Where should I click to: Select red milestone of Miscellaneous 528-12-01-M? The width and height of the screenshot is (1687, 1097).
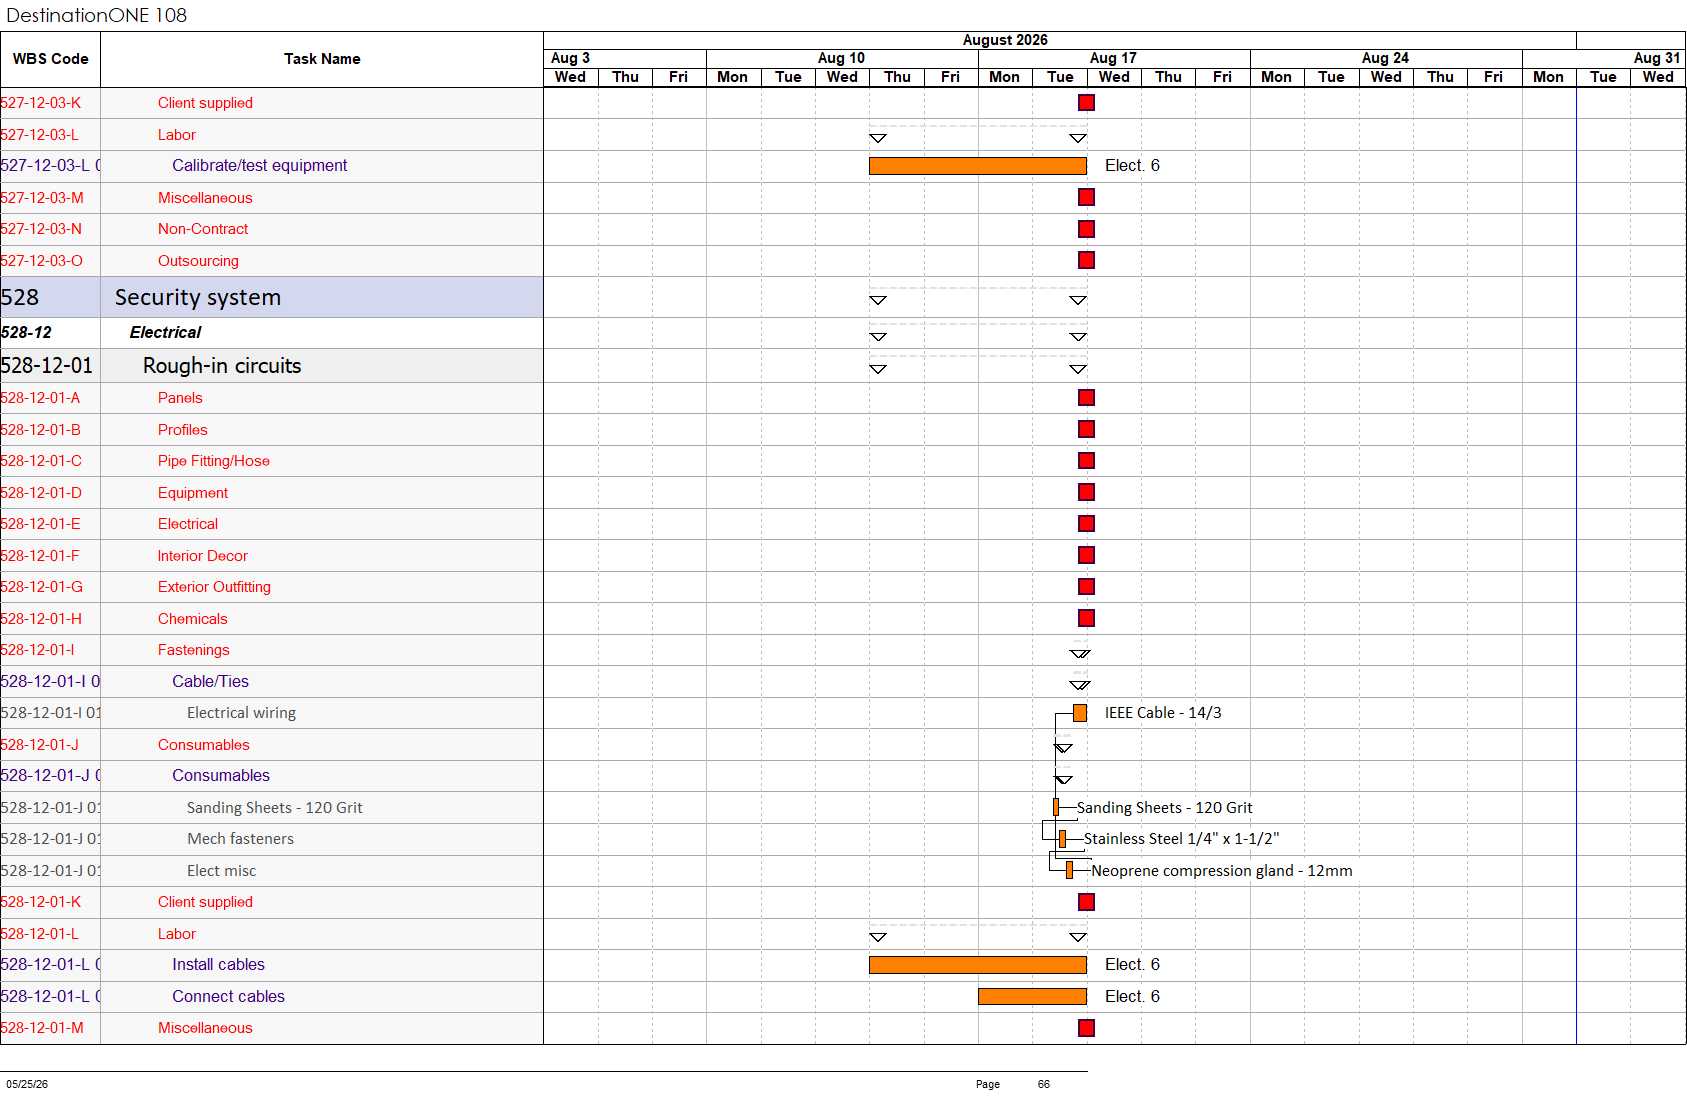(1086, 1028)
